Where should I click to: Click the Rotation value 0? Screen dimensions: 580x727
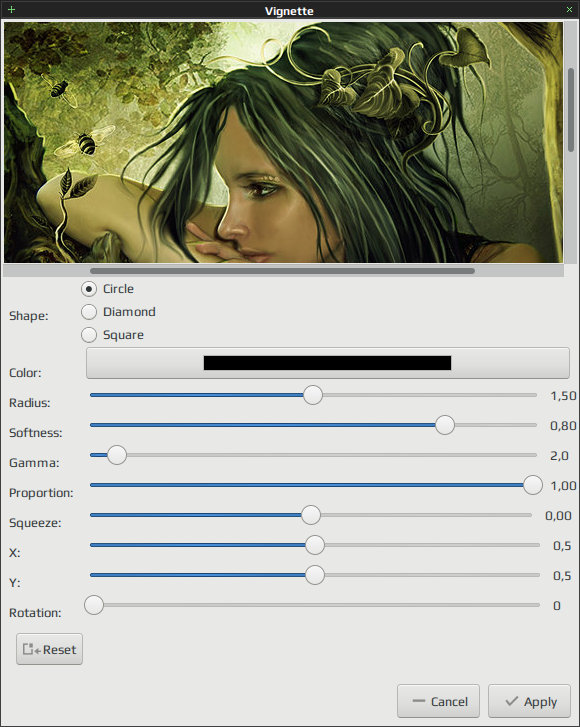557,606
